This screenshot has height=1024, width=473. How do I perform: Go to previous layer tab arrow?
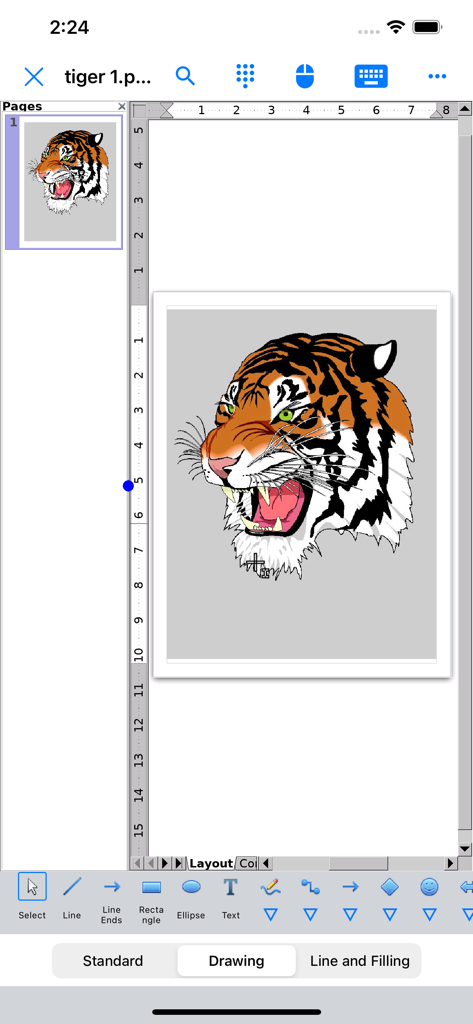[151, 863]
